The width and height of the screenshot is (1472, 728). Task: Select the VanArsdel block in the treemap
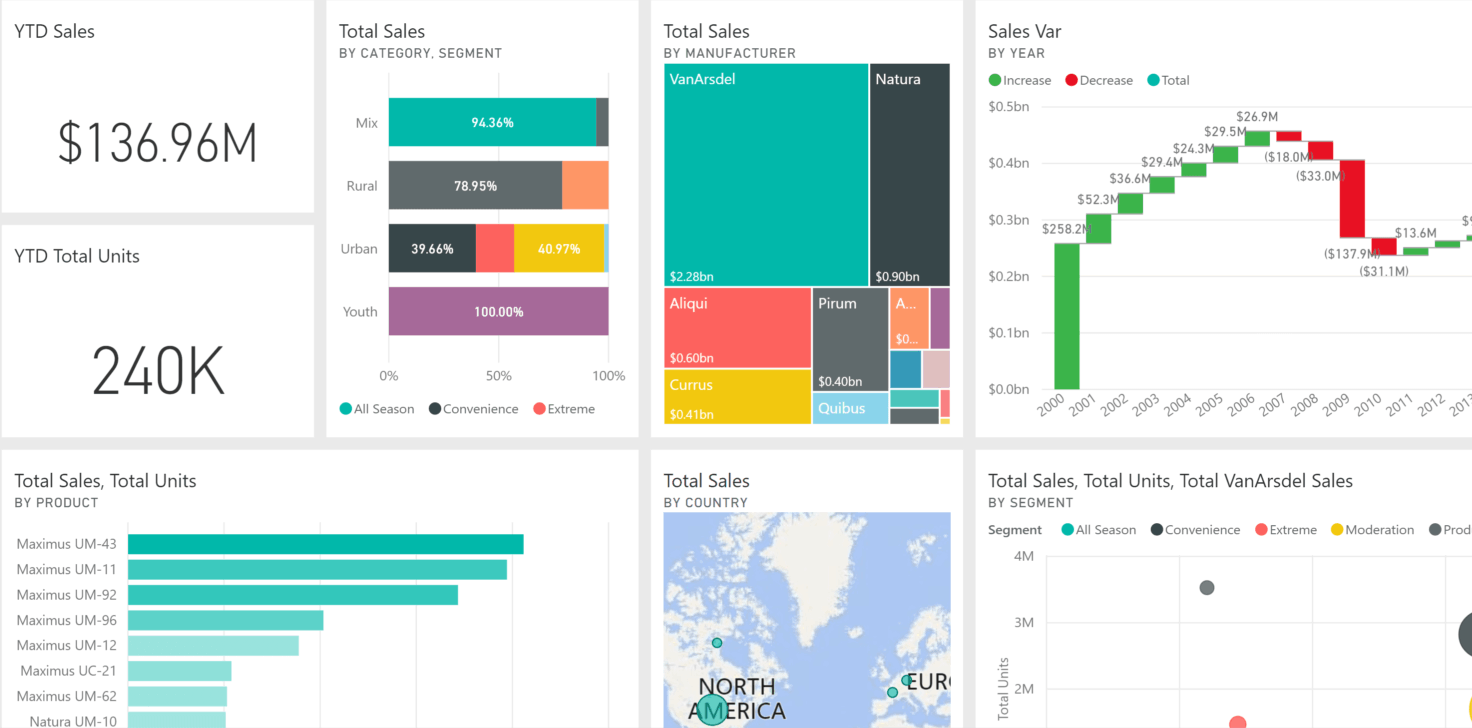coord(765,175)
